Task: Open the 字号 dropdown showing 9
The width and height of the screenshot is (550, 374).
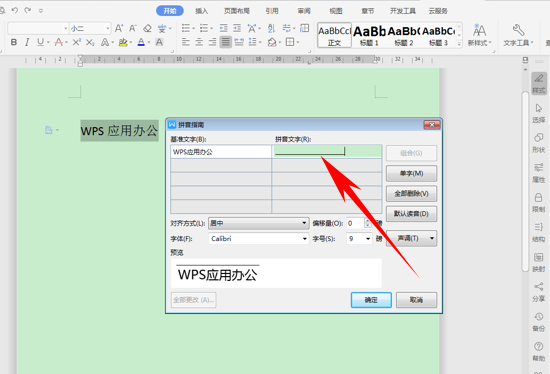Action: [x=359, y=239]
